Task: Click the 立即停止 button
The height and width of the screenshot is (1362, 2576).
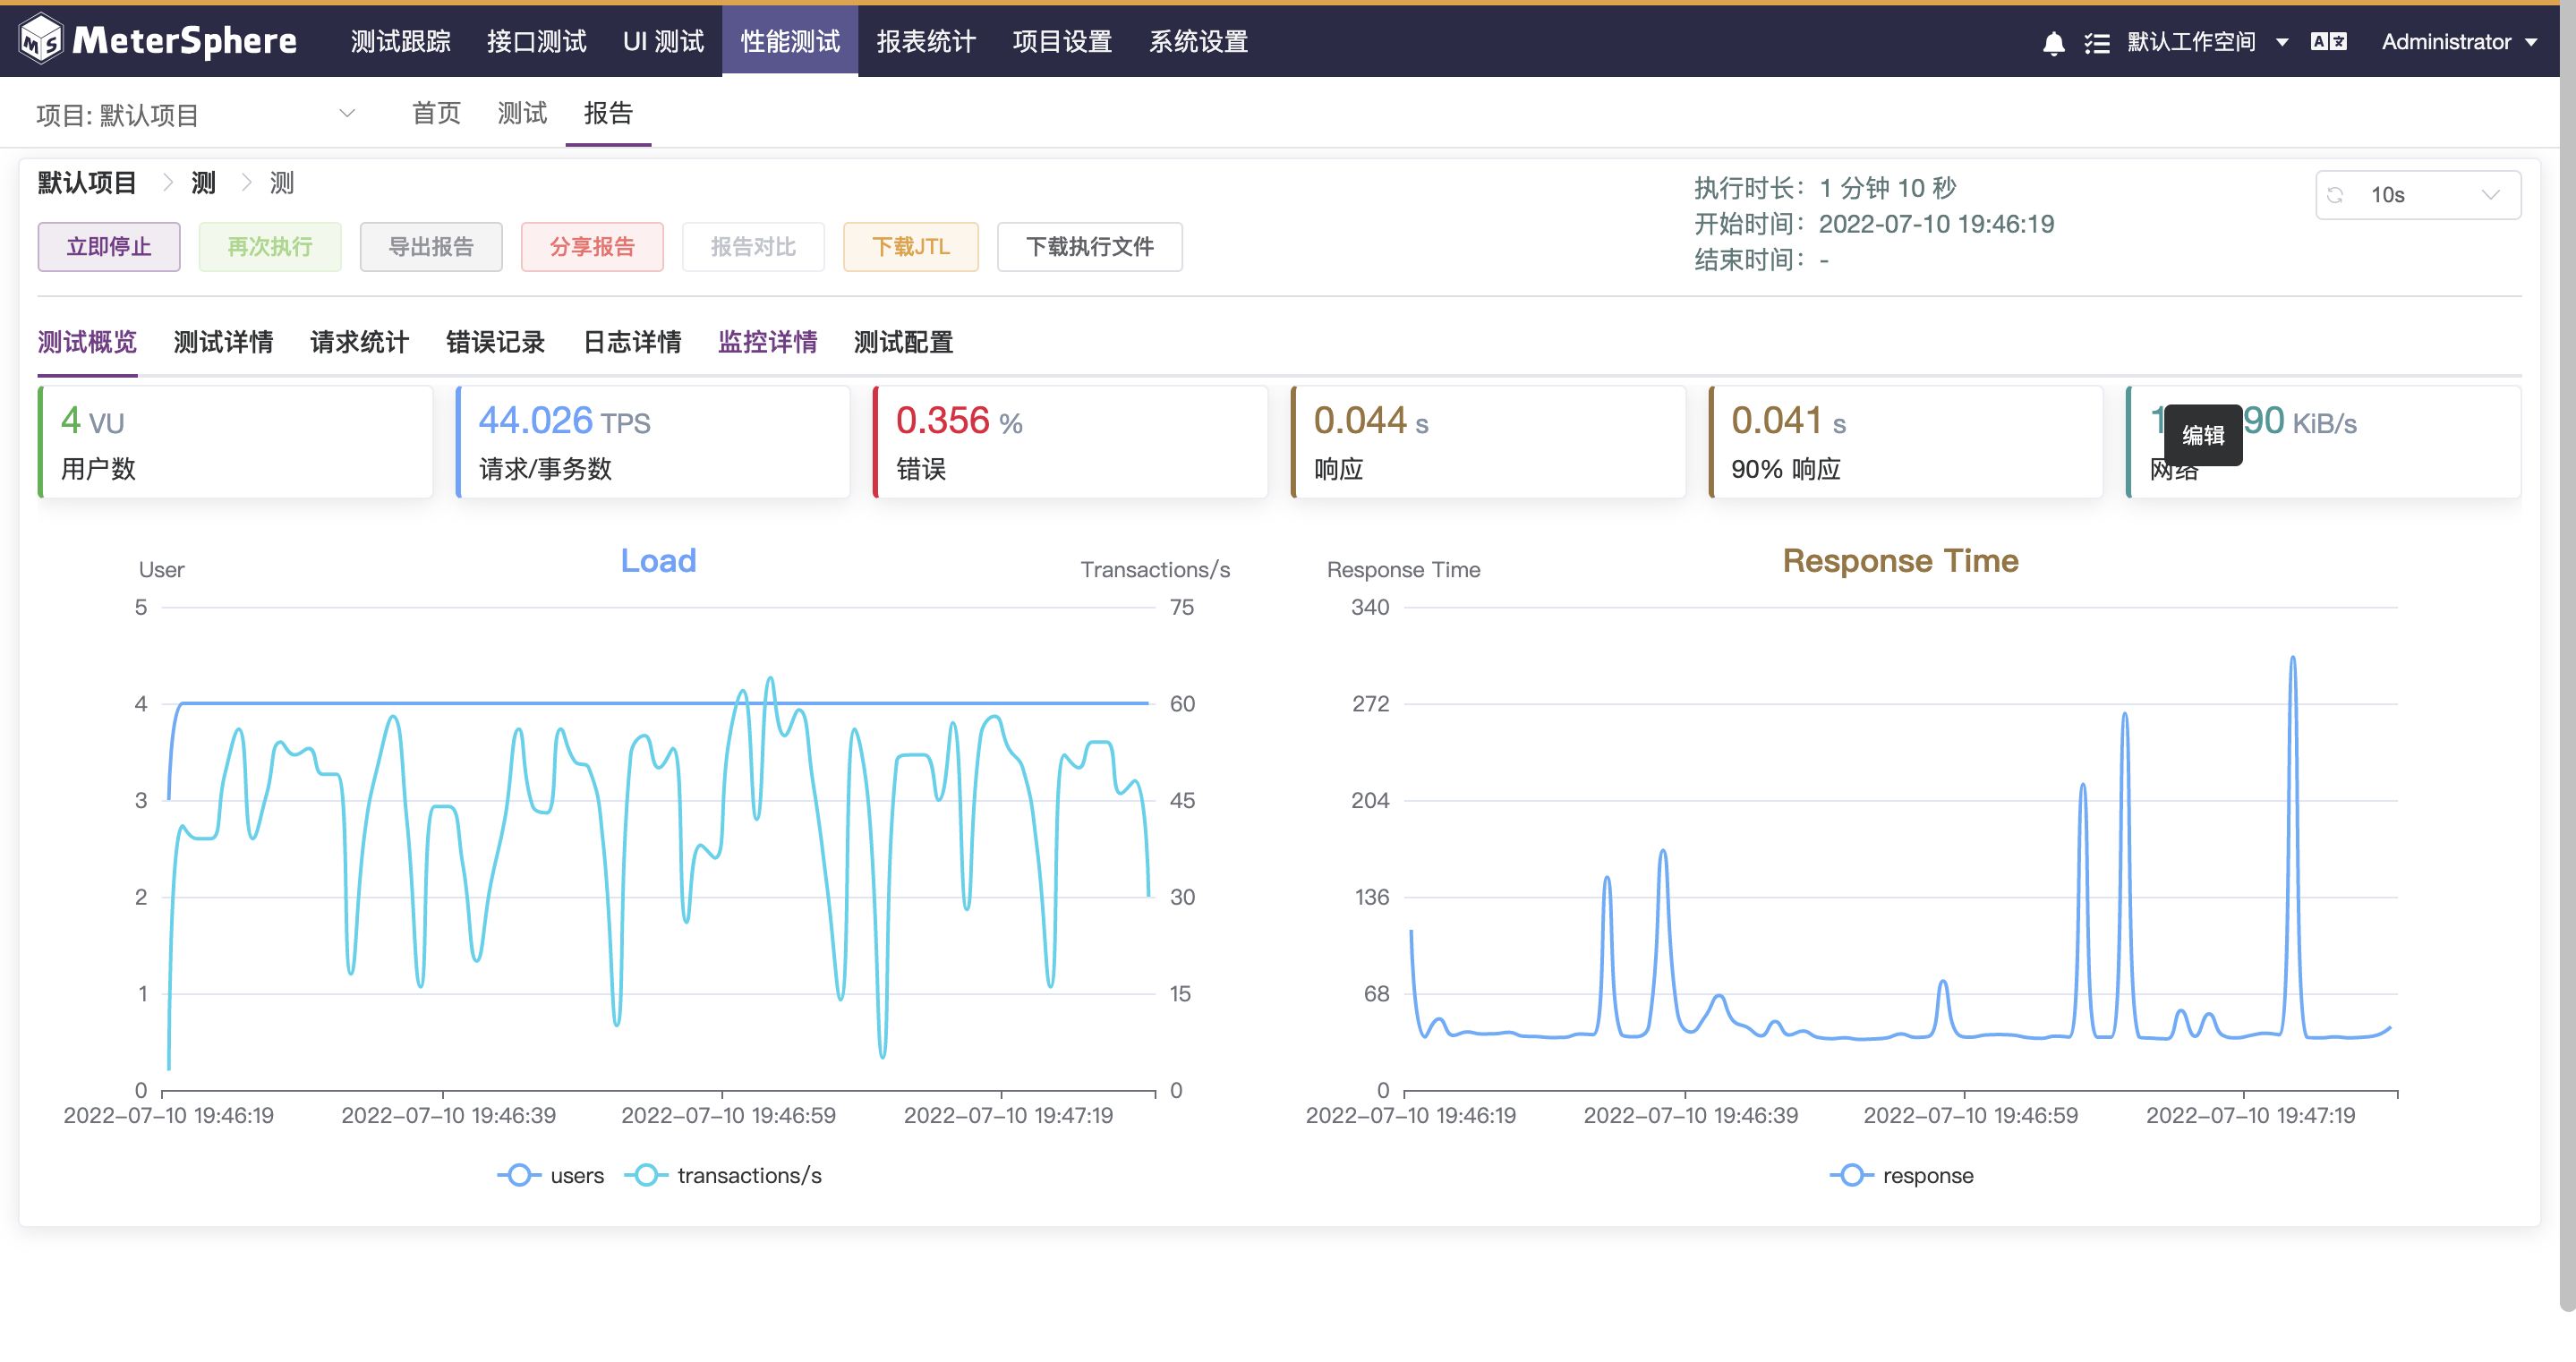Action: click(x=109, y=247)
